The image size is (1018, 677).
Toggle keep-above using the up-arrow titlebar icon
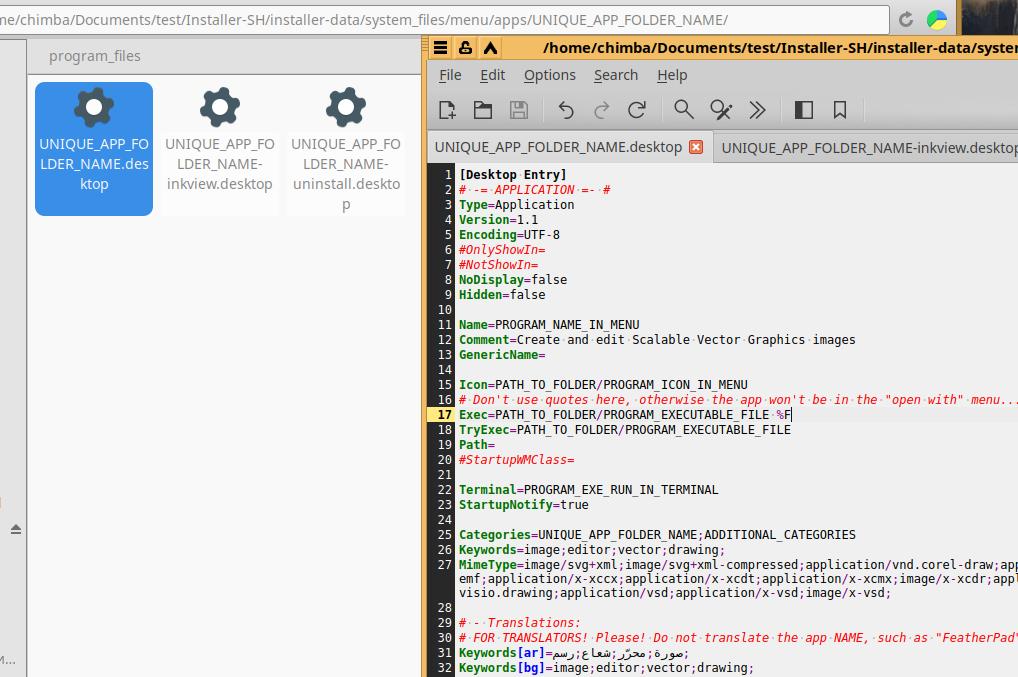point(490,47)
